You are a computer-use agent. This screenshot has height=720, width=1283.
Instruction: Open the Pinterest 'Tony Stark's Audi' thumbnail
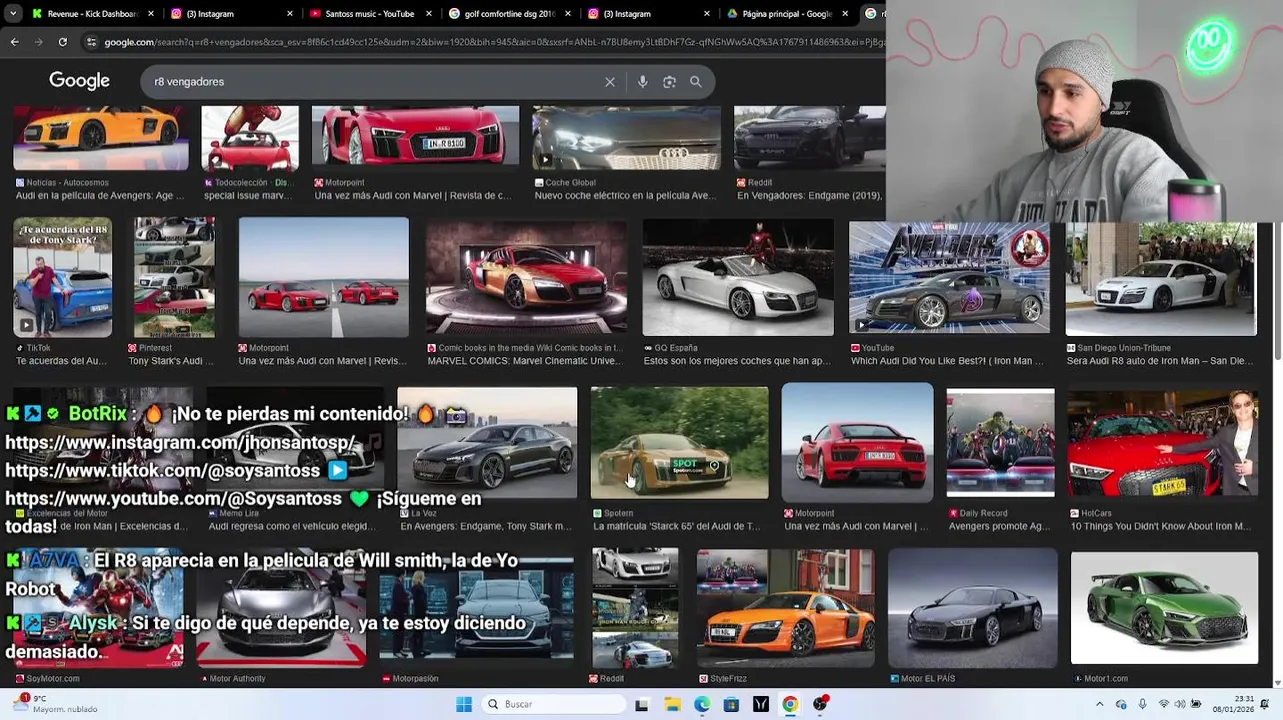(x=174, y=277)
